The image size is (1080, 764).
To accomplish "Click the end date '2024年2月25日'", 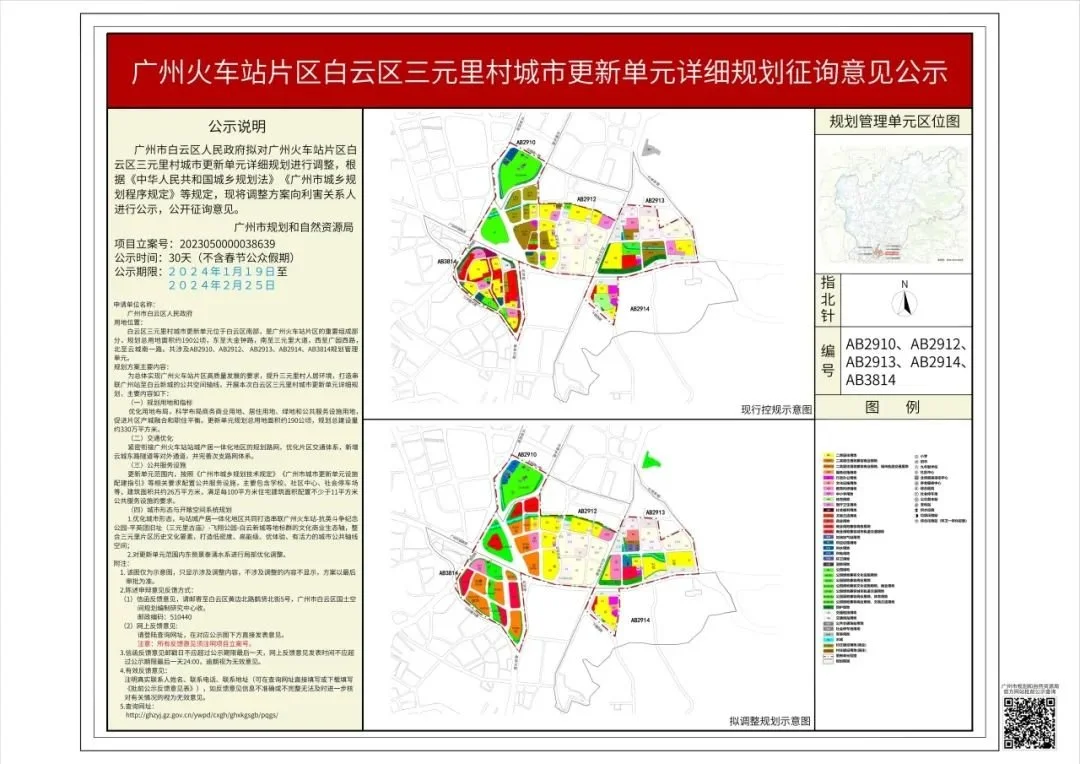I will (x=222, y=285).
